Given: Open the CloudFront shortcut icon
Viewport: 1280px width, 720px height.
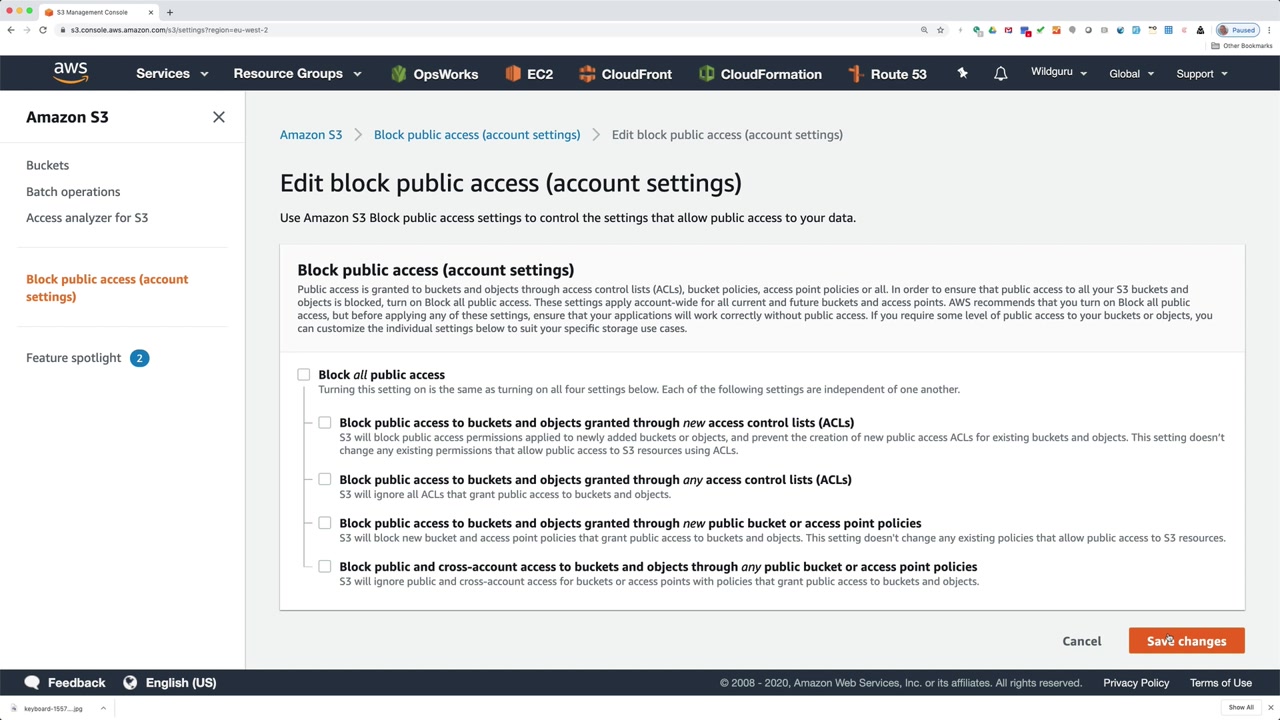Looking at the screenshot, I should click(587, 74).
